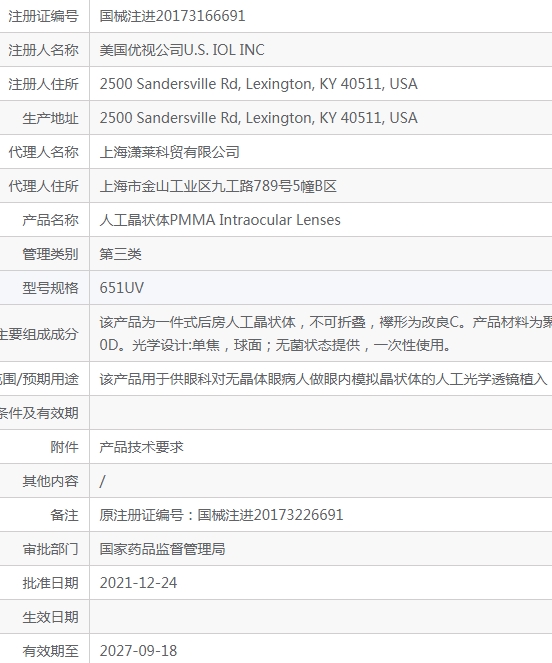The height and width of the screenshot is (663, 552).
Task: Select agent address 上海市金山工业区九工路789号5幢B区
Action: pos(218,186)
